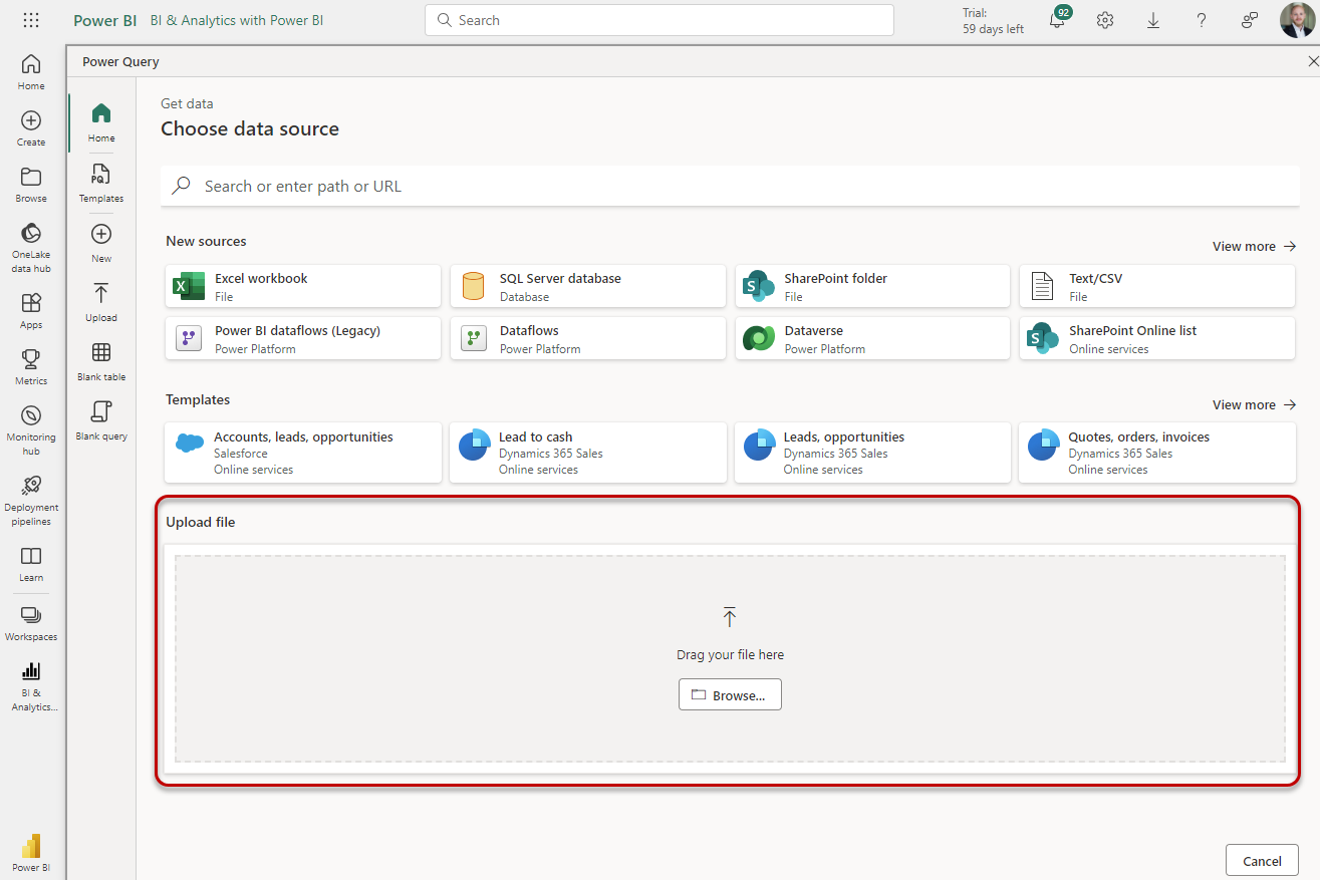Screen dimensions: 1320x880
Task: Click the Browse... button
Action: point(730,695)
